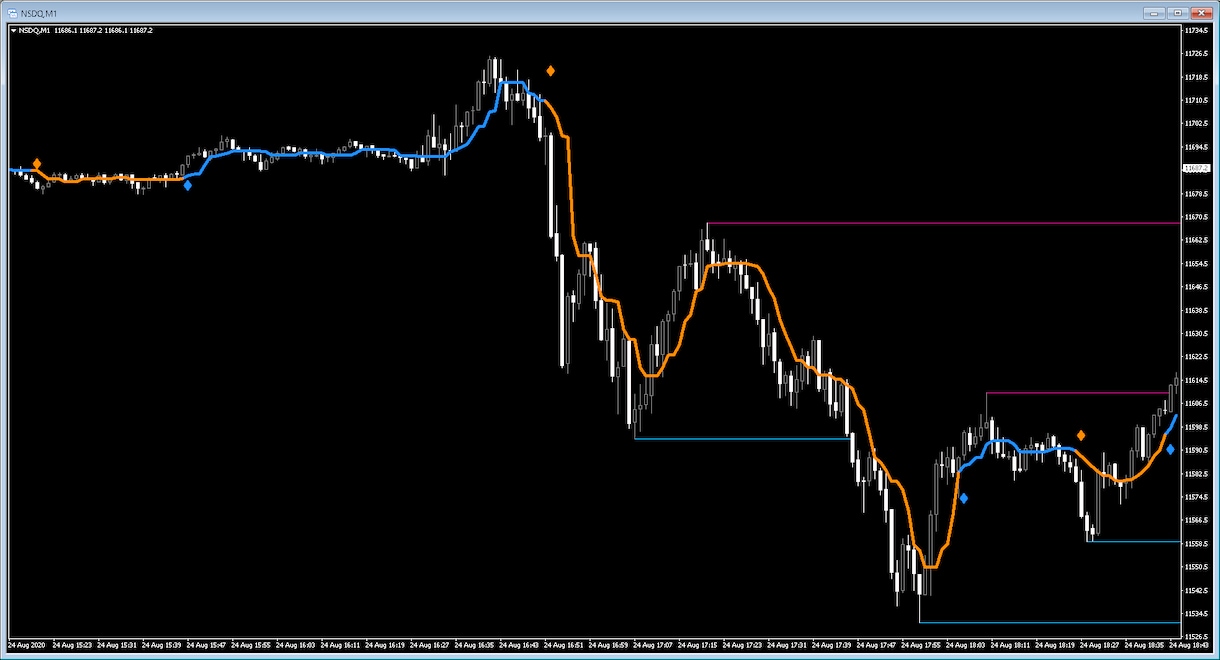1220x660 pixels.
Task: Minimize the NSDQ,M1 chart window
Action: (1156, 13)
